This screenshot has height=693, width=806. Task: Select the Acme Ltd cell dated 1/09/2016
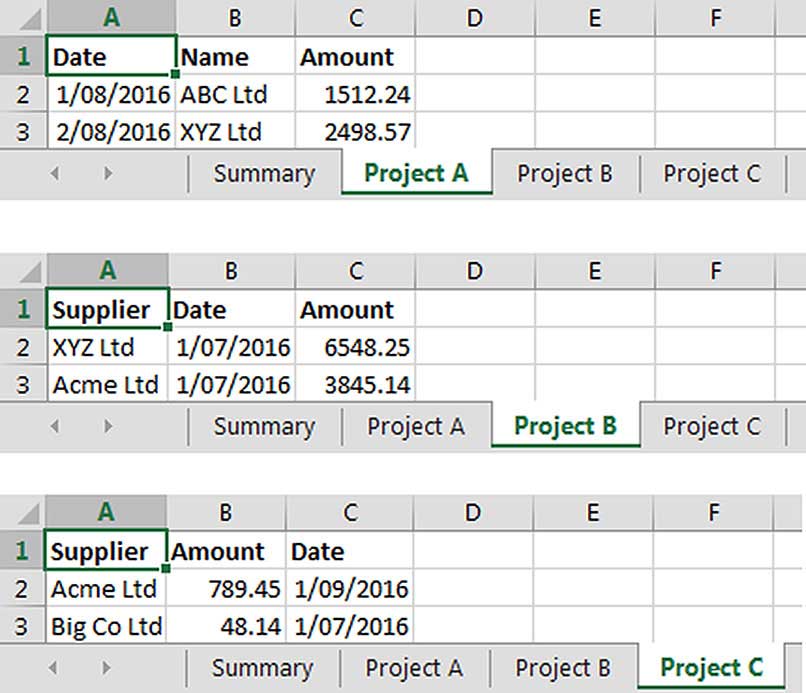[106, 590]
